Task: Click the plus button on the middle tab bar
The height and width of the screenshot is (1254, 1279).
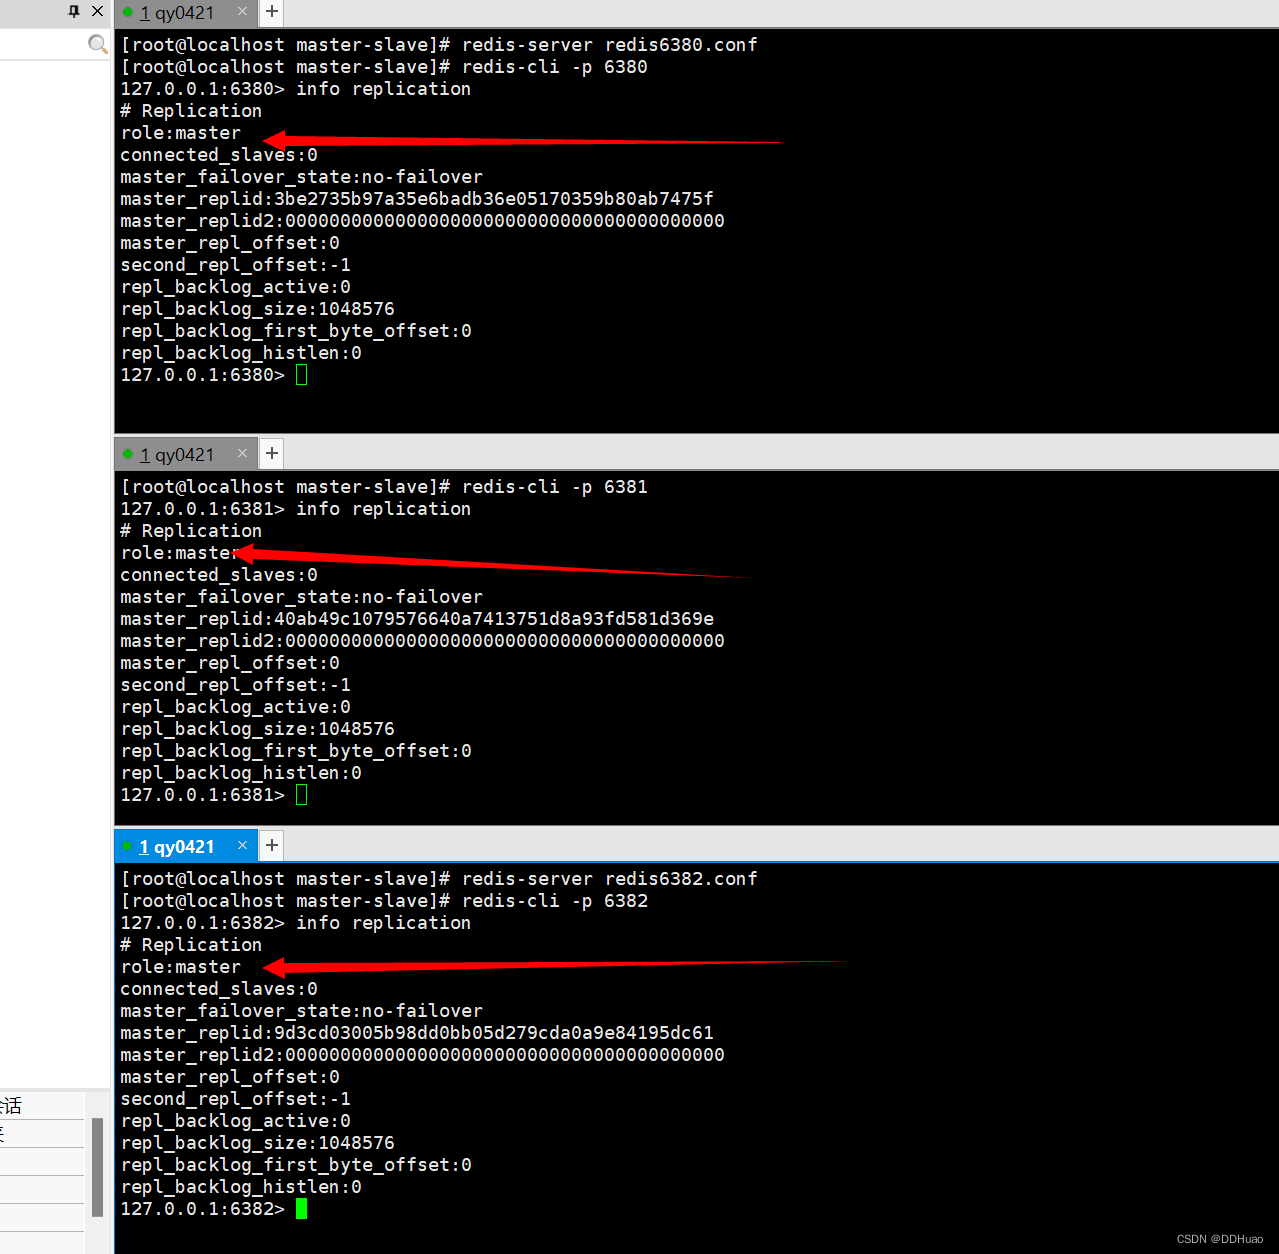Action: tap(271, 452)
